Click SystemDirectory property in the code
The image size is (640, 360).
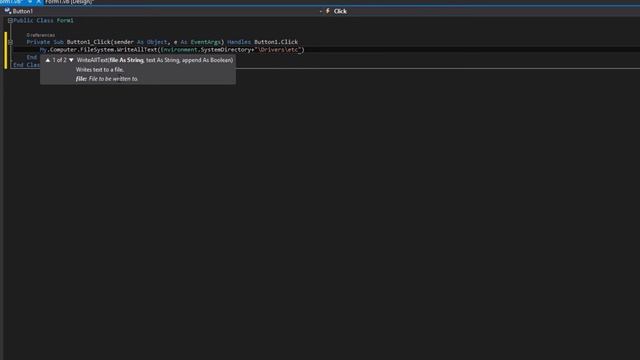226,50
